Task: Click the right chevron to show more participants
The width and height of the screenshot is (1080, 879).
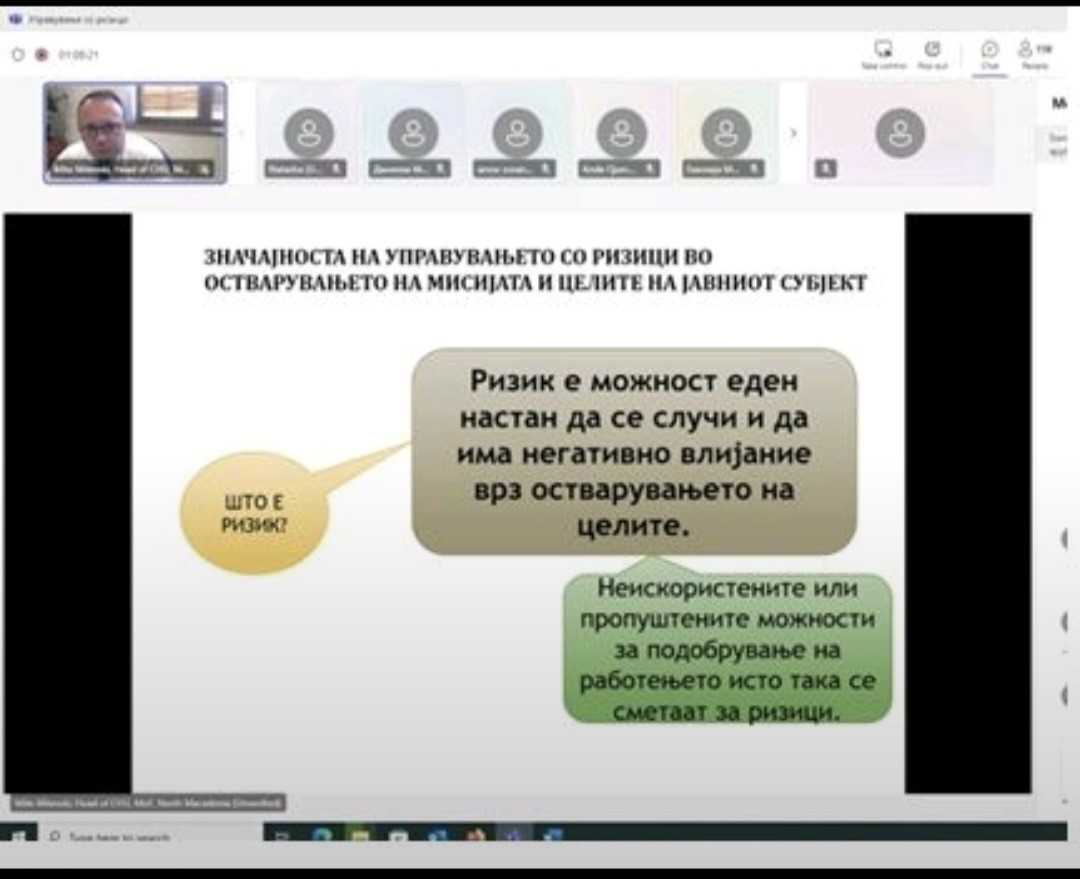Action: [793, 131]
